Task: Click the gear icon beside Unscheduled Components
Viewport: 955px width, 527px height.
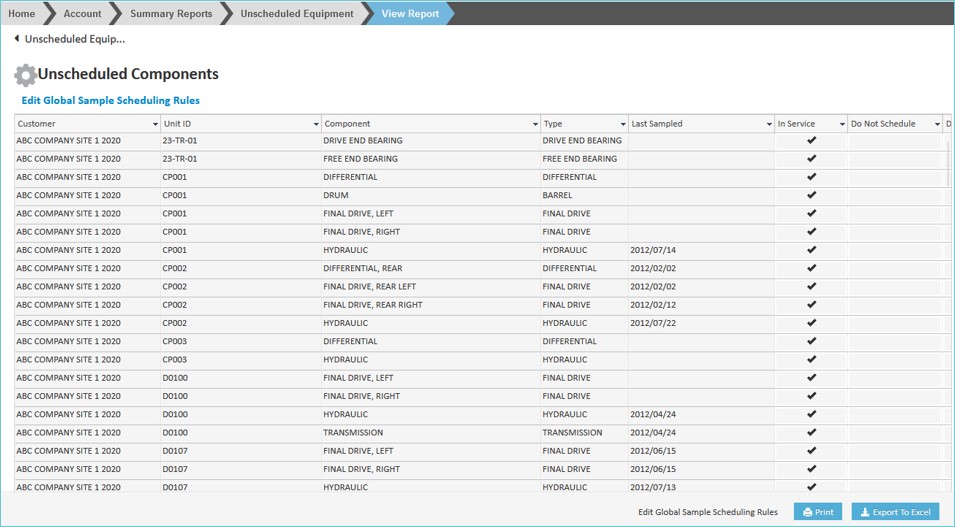Action: coord(25,75)
